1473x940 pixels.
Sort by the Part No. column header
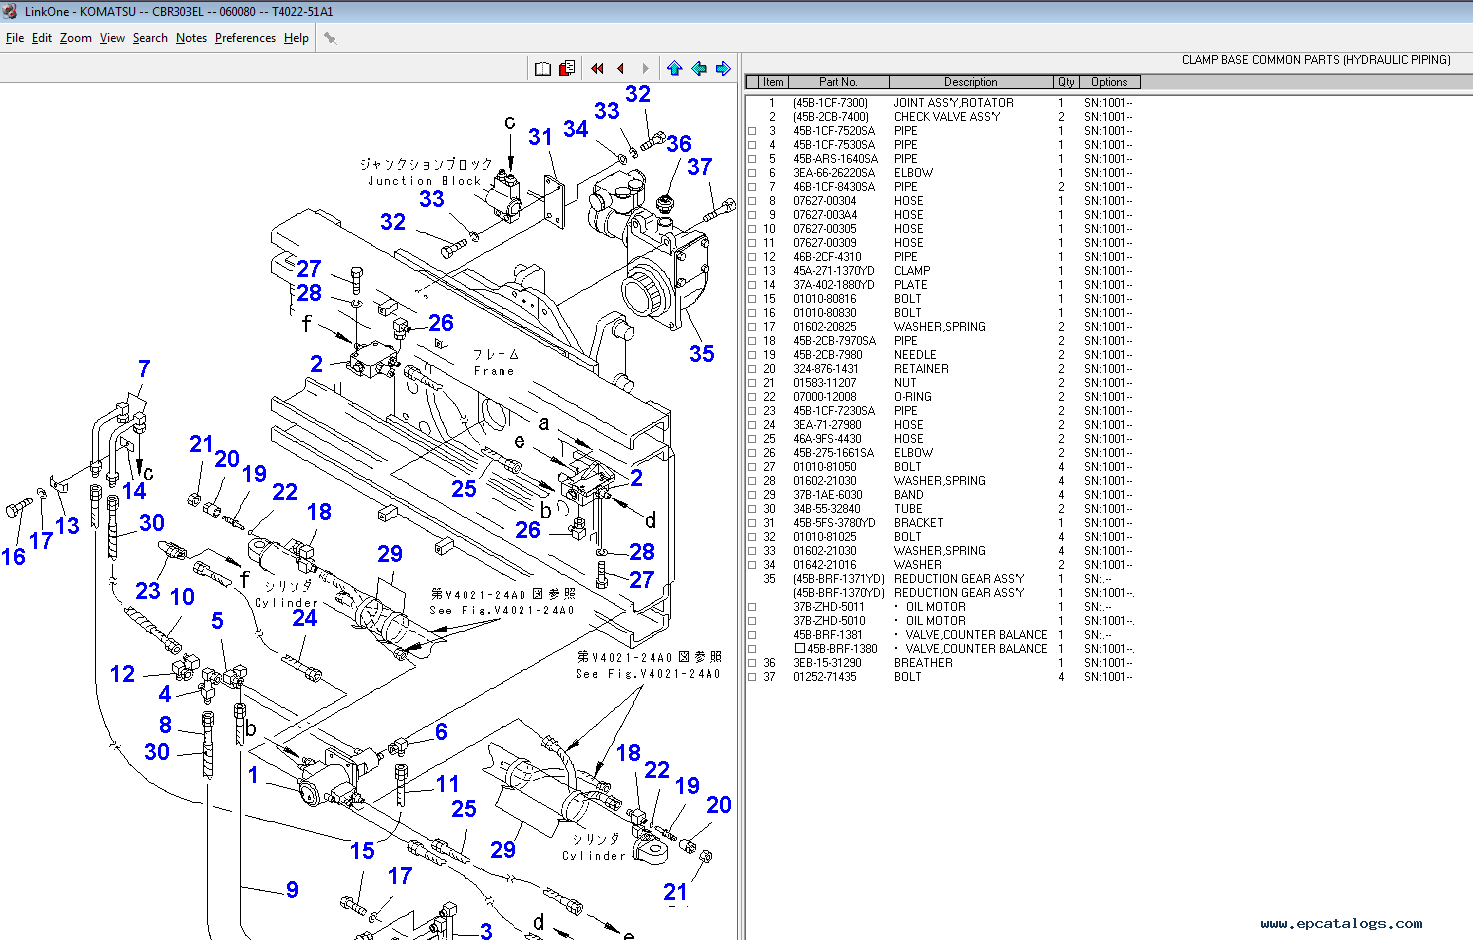coord(838,82)
